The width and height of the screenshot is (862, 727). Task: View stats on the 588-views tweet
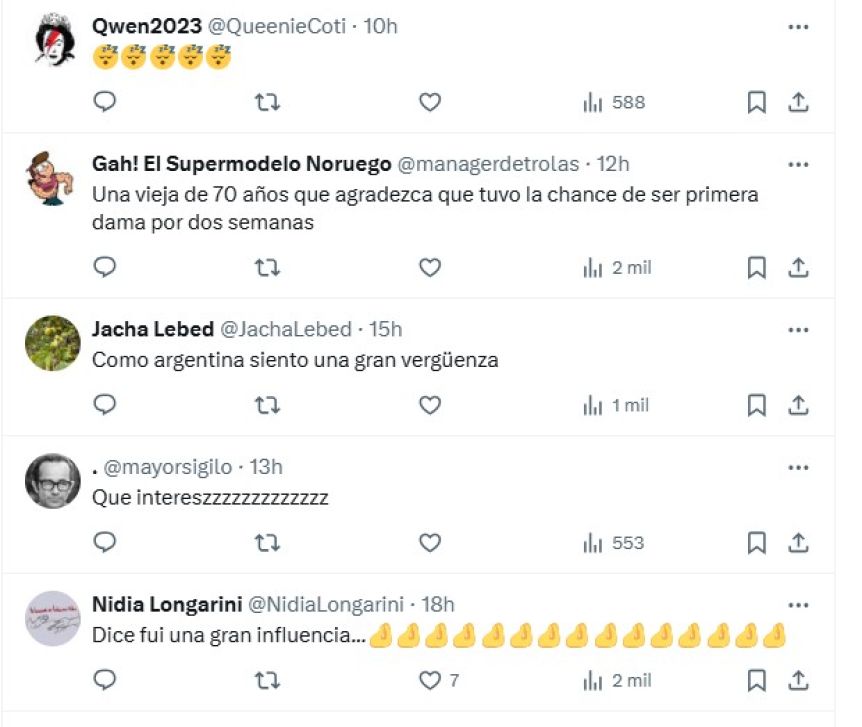pyautogui.click(x=614, y=102)
